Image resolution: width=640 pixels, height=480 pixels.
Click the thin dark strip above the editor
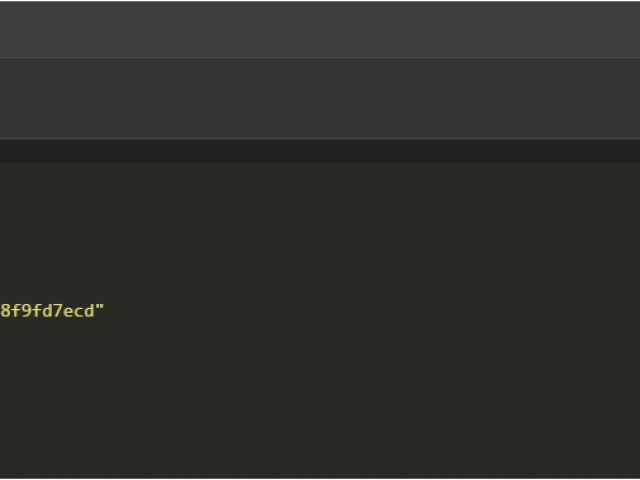point(320,150)
